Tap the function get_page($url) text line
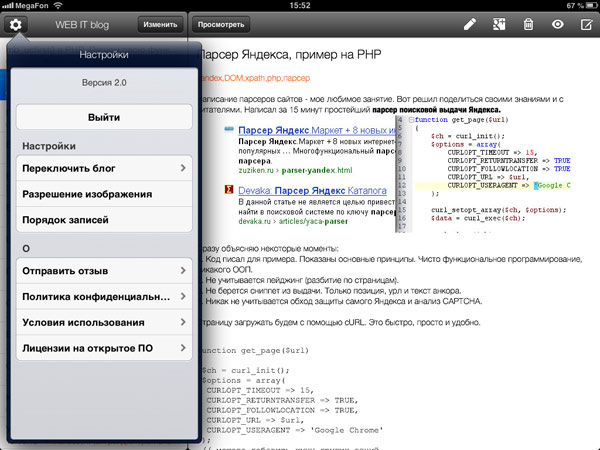600x450 pixels. pos(255,351)
